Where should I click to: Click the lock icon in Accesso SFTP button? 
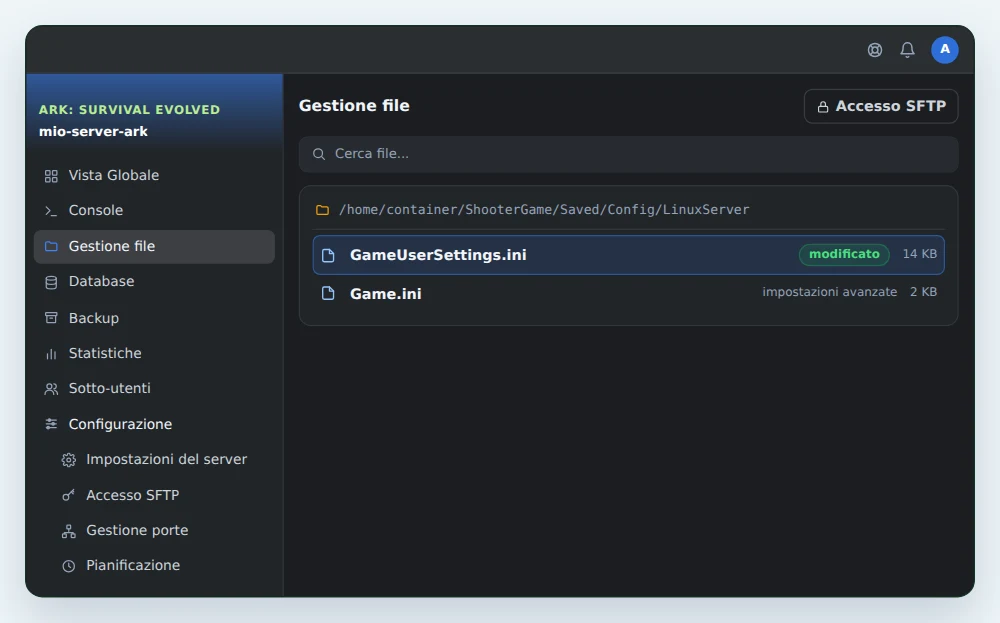(x=823, y=107)
